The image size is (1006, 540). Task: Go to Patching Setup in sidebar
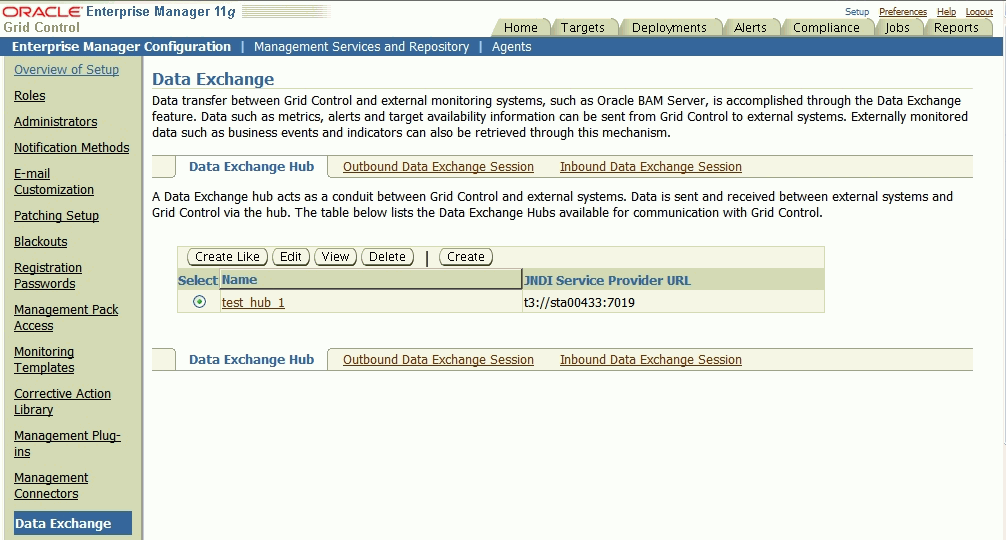(x=56, y=215)
